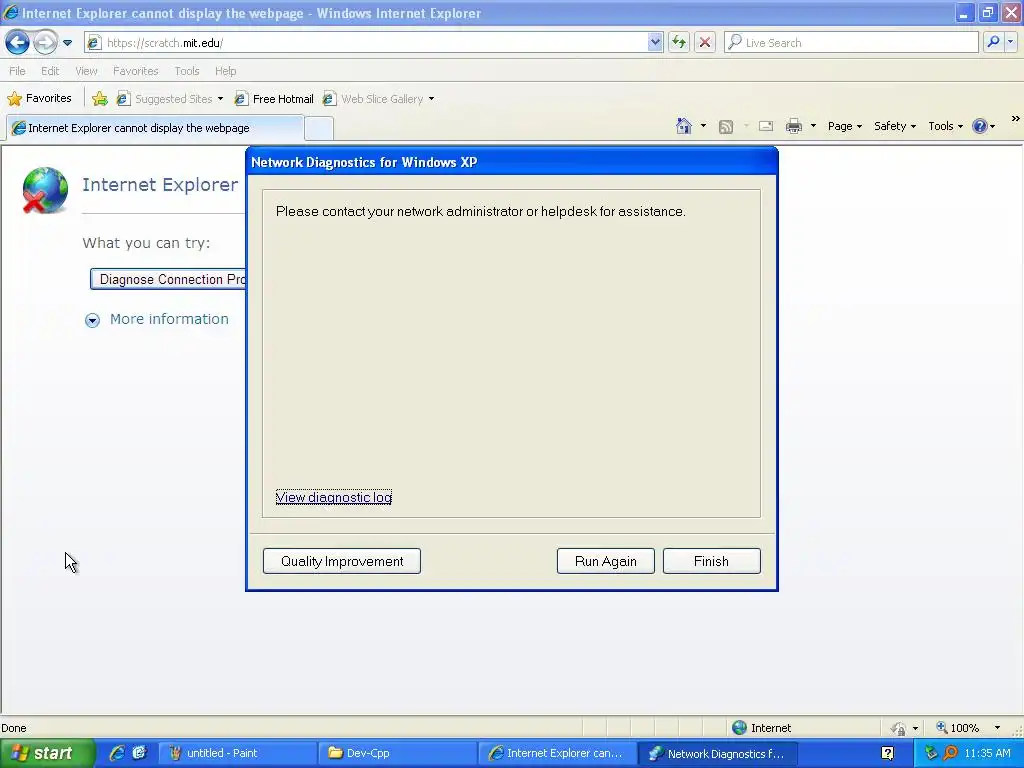This screenshot has height=768, width=1024.
Task: Click the 100% zoom level button
Action: coord(957,728)
